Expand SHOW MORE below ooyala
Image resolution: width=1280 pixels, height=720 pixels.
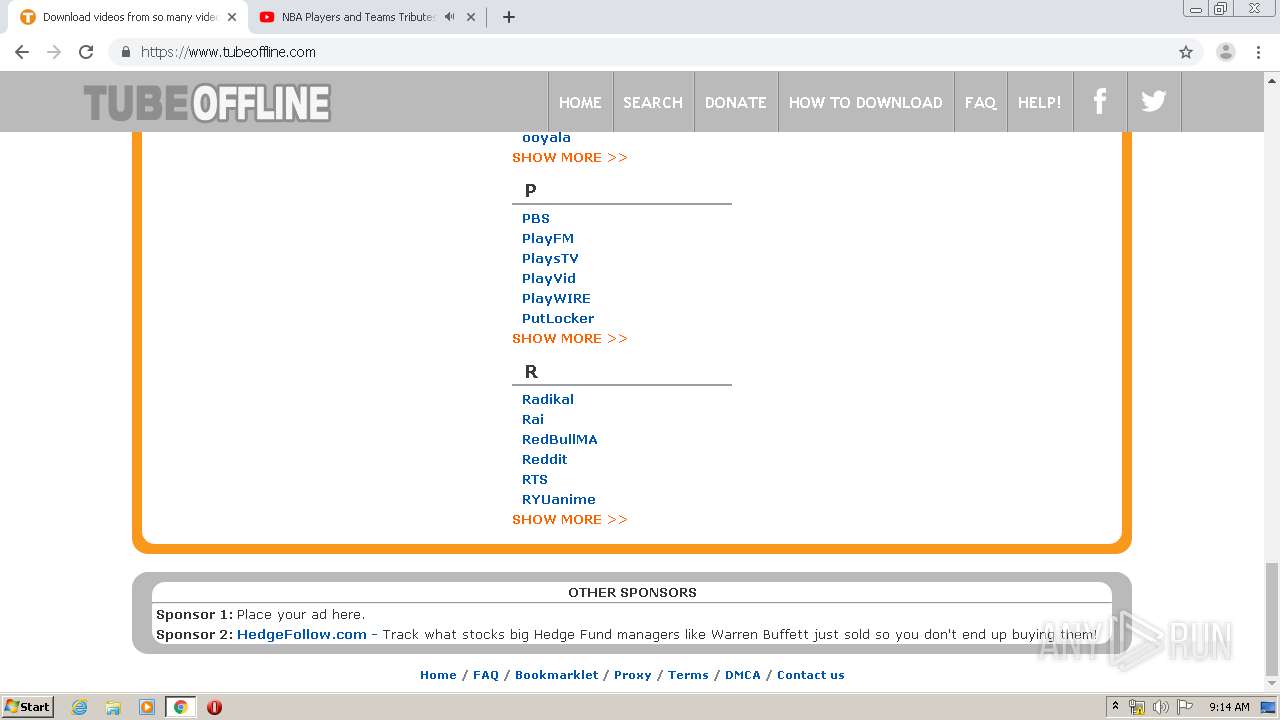pos(570,157)
